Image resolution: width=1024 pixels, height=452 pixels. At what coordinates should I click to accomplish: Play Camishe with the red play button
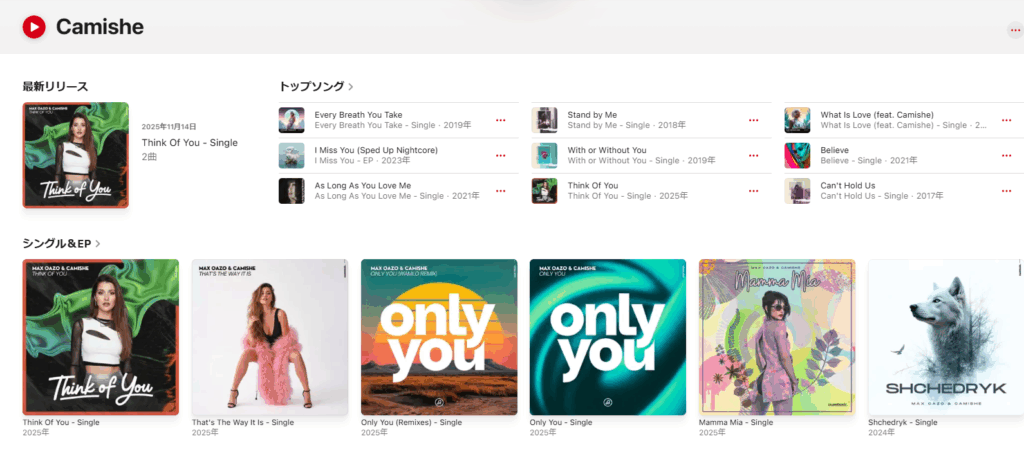pos(33,27)
